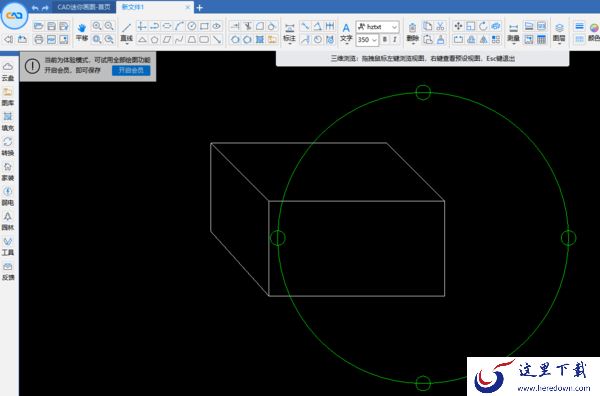Select the triangle shape tool
The height and width of the screenshot is (396, 600).
tap(142, 39)
